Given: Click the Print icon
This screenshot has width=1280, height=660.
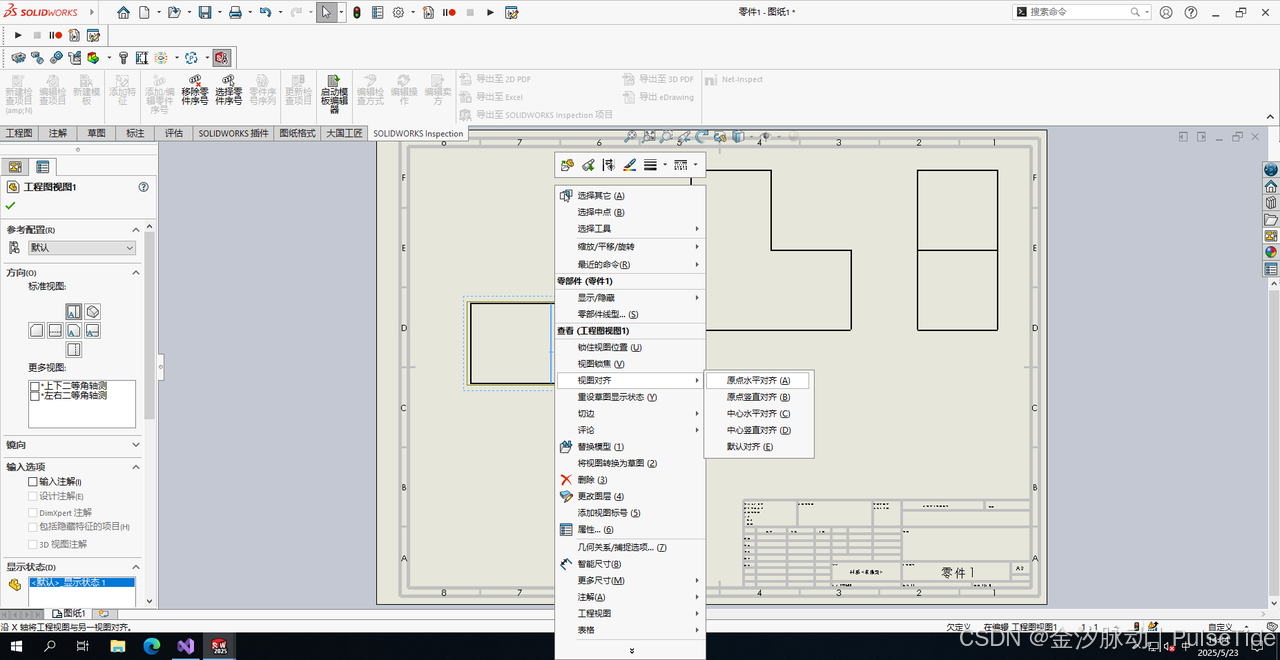Looking at the screenshot, I should (235, 13).
